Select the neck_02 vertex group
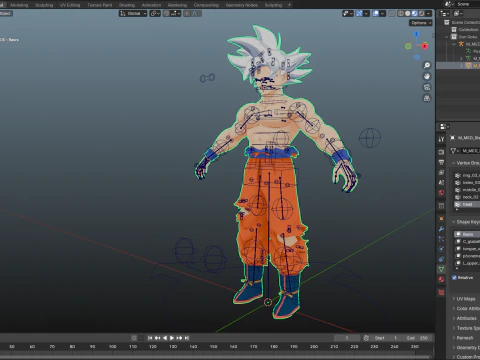The height and width of the screenshot is (360, 480). (467, 197)
